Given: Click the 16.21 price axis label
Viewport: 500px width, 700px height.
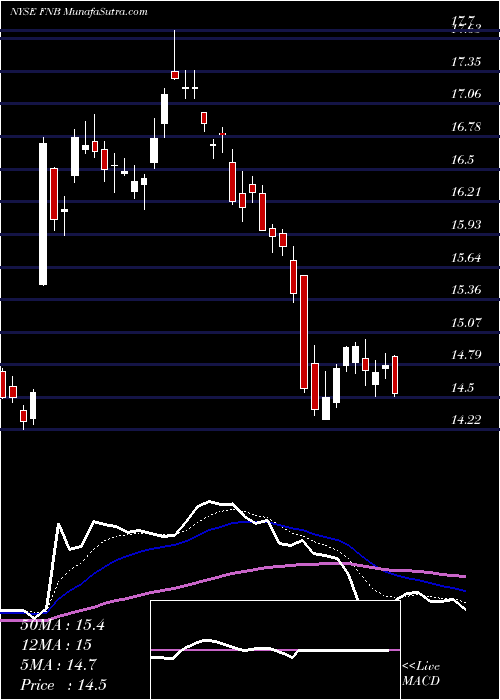Looking at the screenshot, I should (x=466, y=192).
